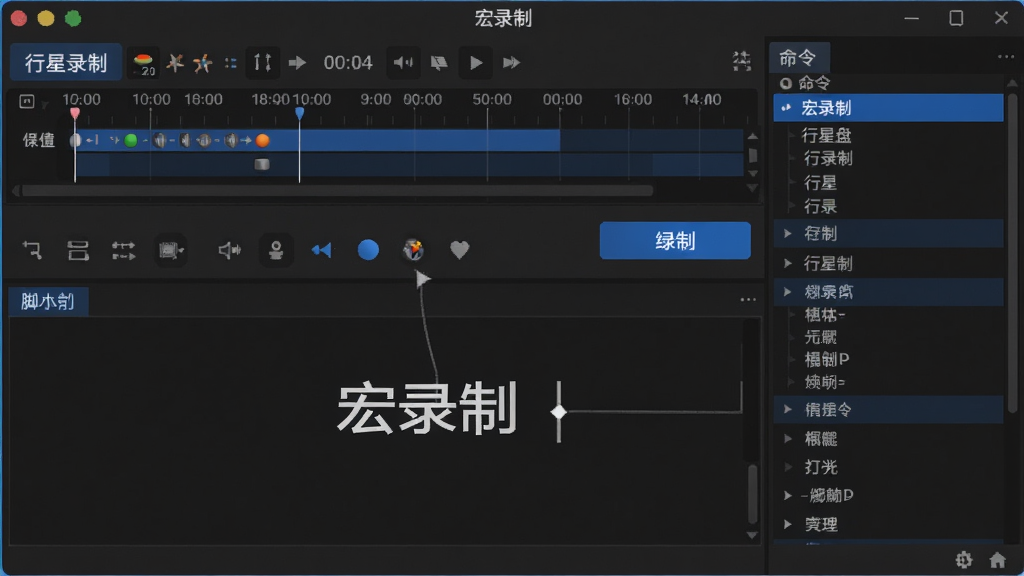
Task: Select the 行录 item in command tree
Action: pyautogui.click(x=820, y=206)
